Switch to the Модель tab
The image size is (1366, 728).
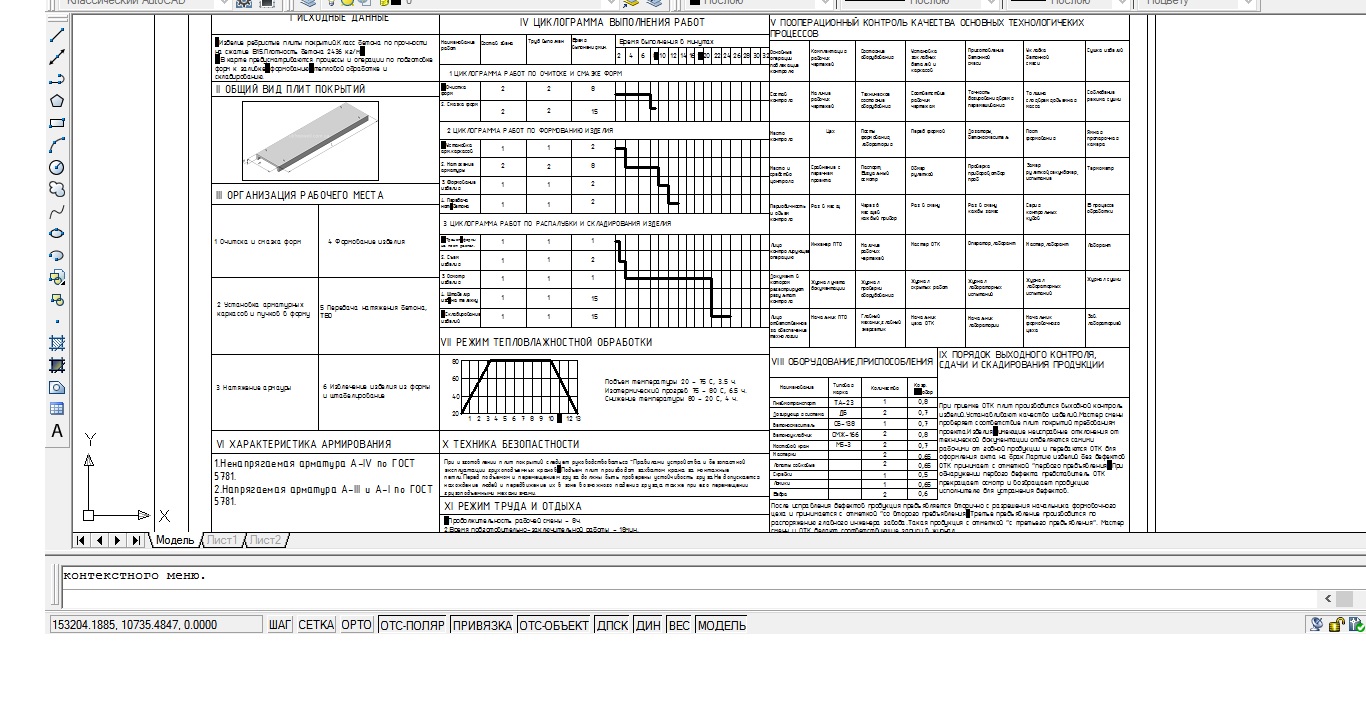(x=175, y=540)
